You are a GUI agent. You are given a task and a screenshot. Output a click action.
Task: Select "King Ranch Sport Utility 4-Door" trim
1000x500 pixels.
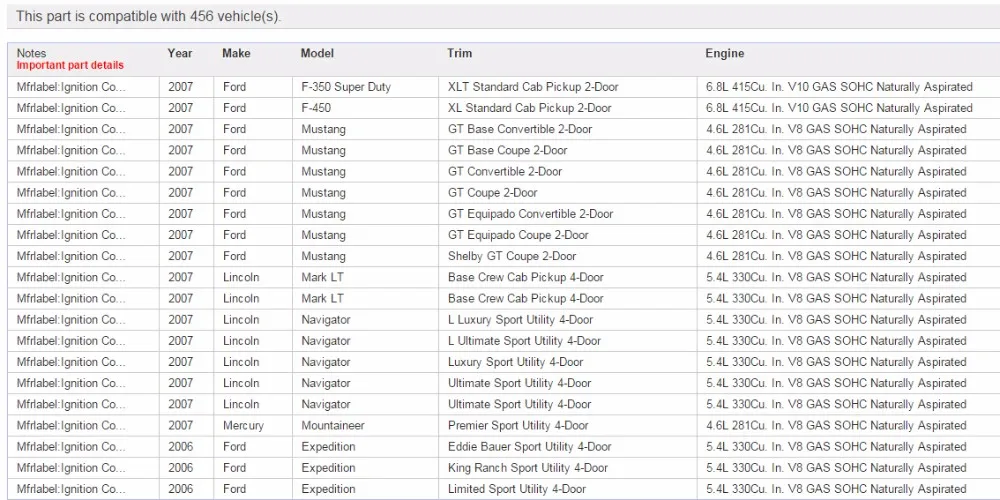coord(528,467)
